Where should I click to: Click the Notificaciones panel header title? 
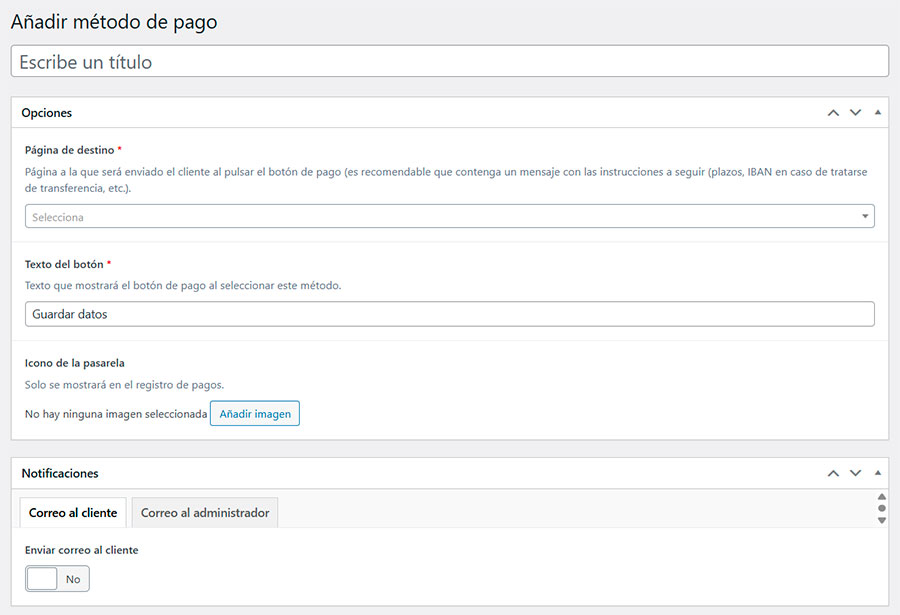(60, 473)
